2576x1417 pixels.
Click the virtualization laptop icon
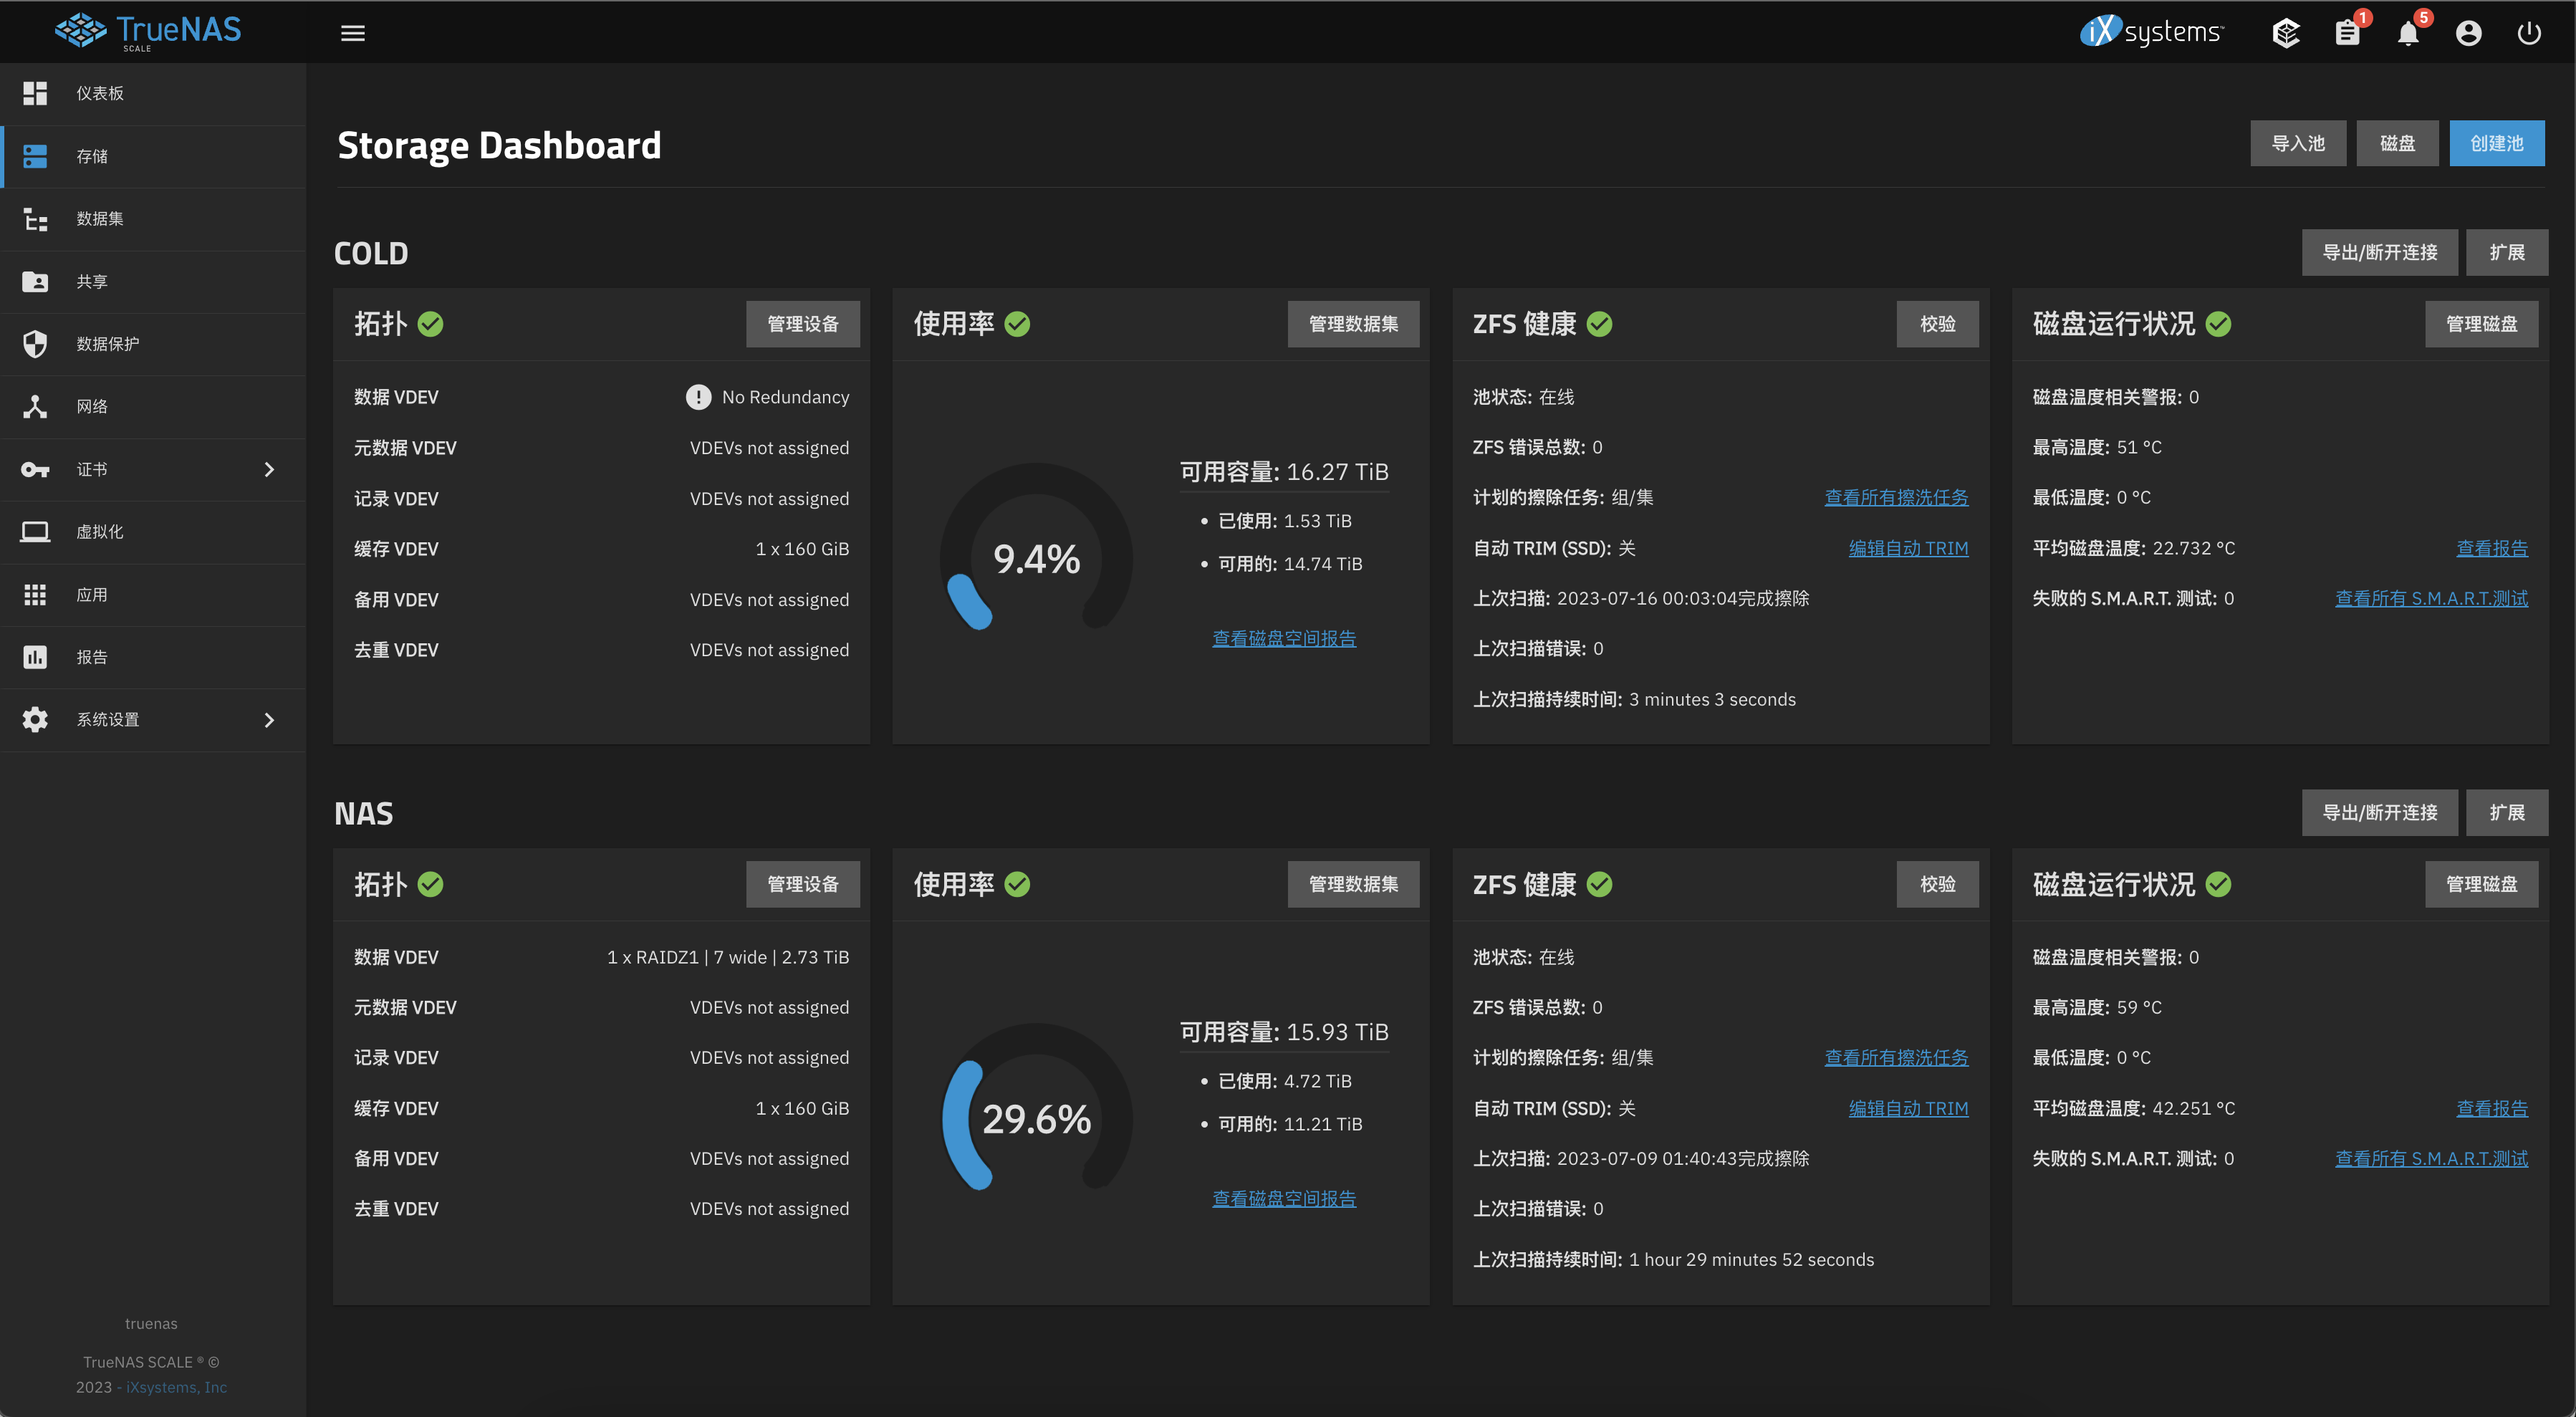coord(35,531)
